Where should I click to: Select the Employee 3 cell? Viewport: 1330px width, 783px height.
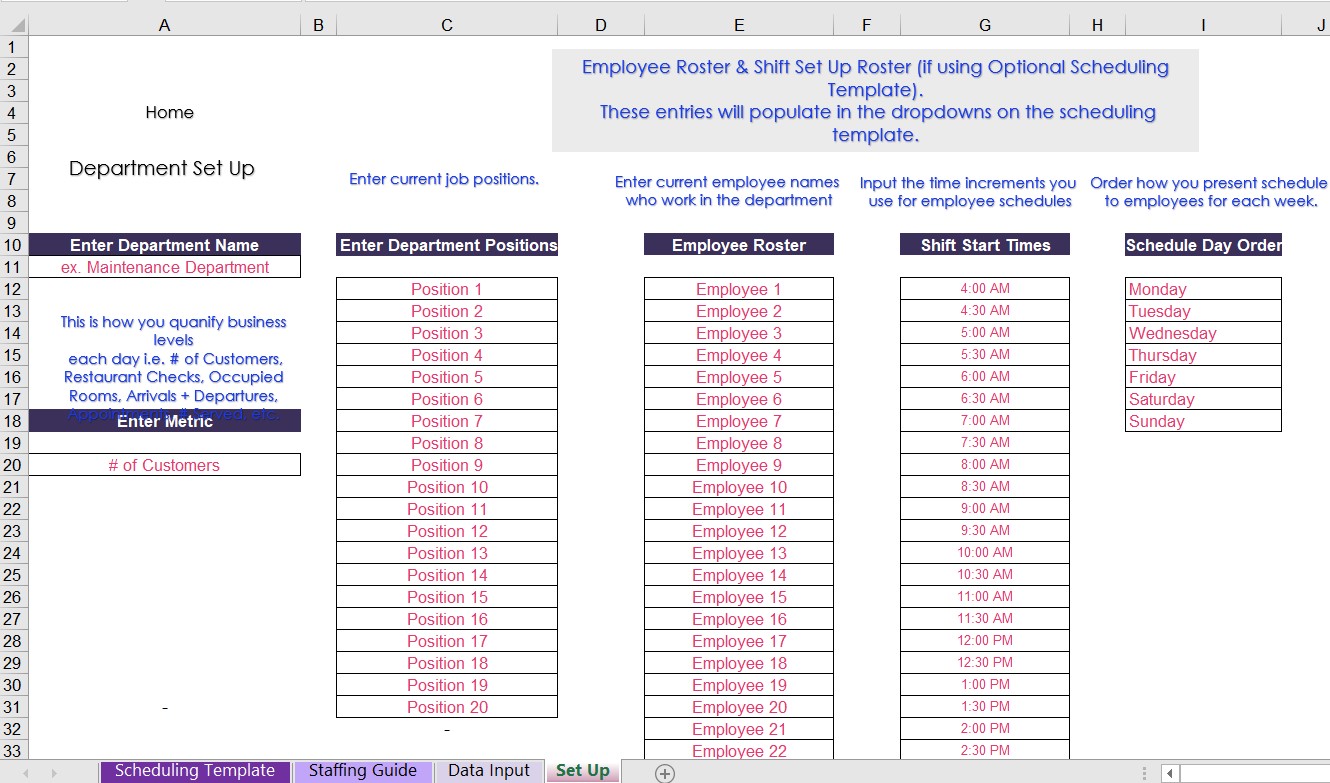(x=739, y=333)
